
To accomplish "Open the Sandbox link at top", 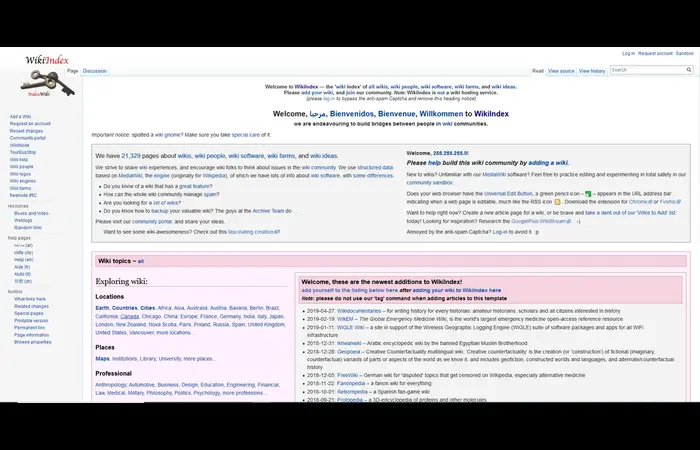I will [684, 54].
